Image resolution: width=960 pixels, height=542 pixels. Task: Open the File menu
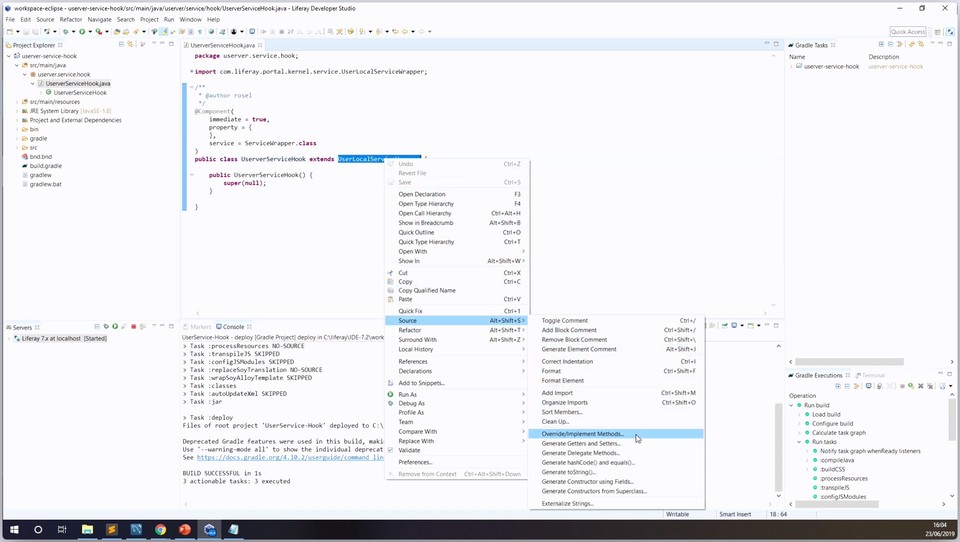click(x=10, y=20)
